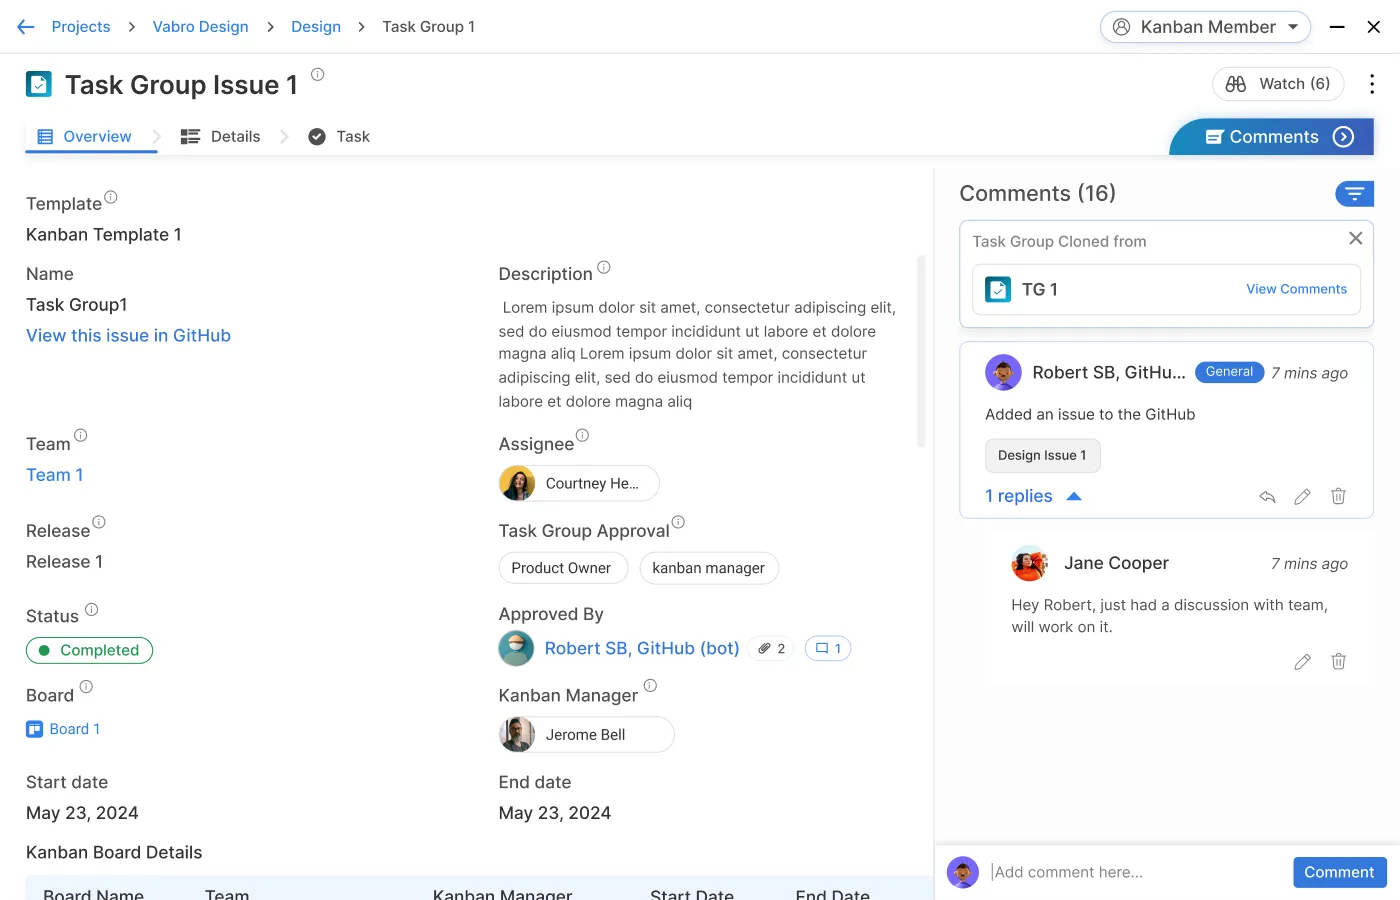Dismiss the Task Group Cloned from card

(1355, 238)
